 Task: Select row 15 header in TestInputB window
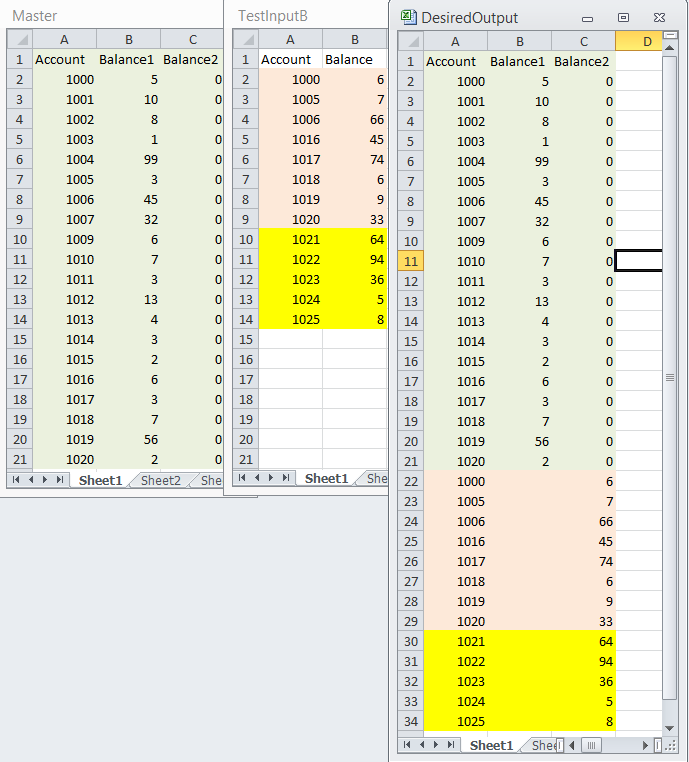click(246, 339)
